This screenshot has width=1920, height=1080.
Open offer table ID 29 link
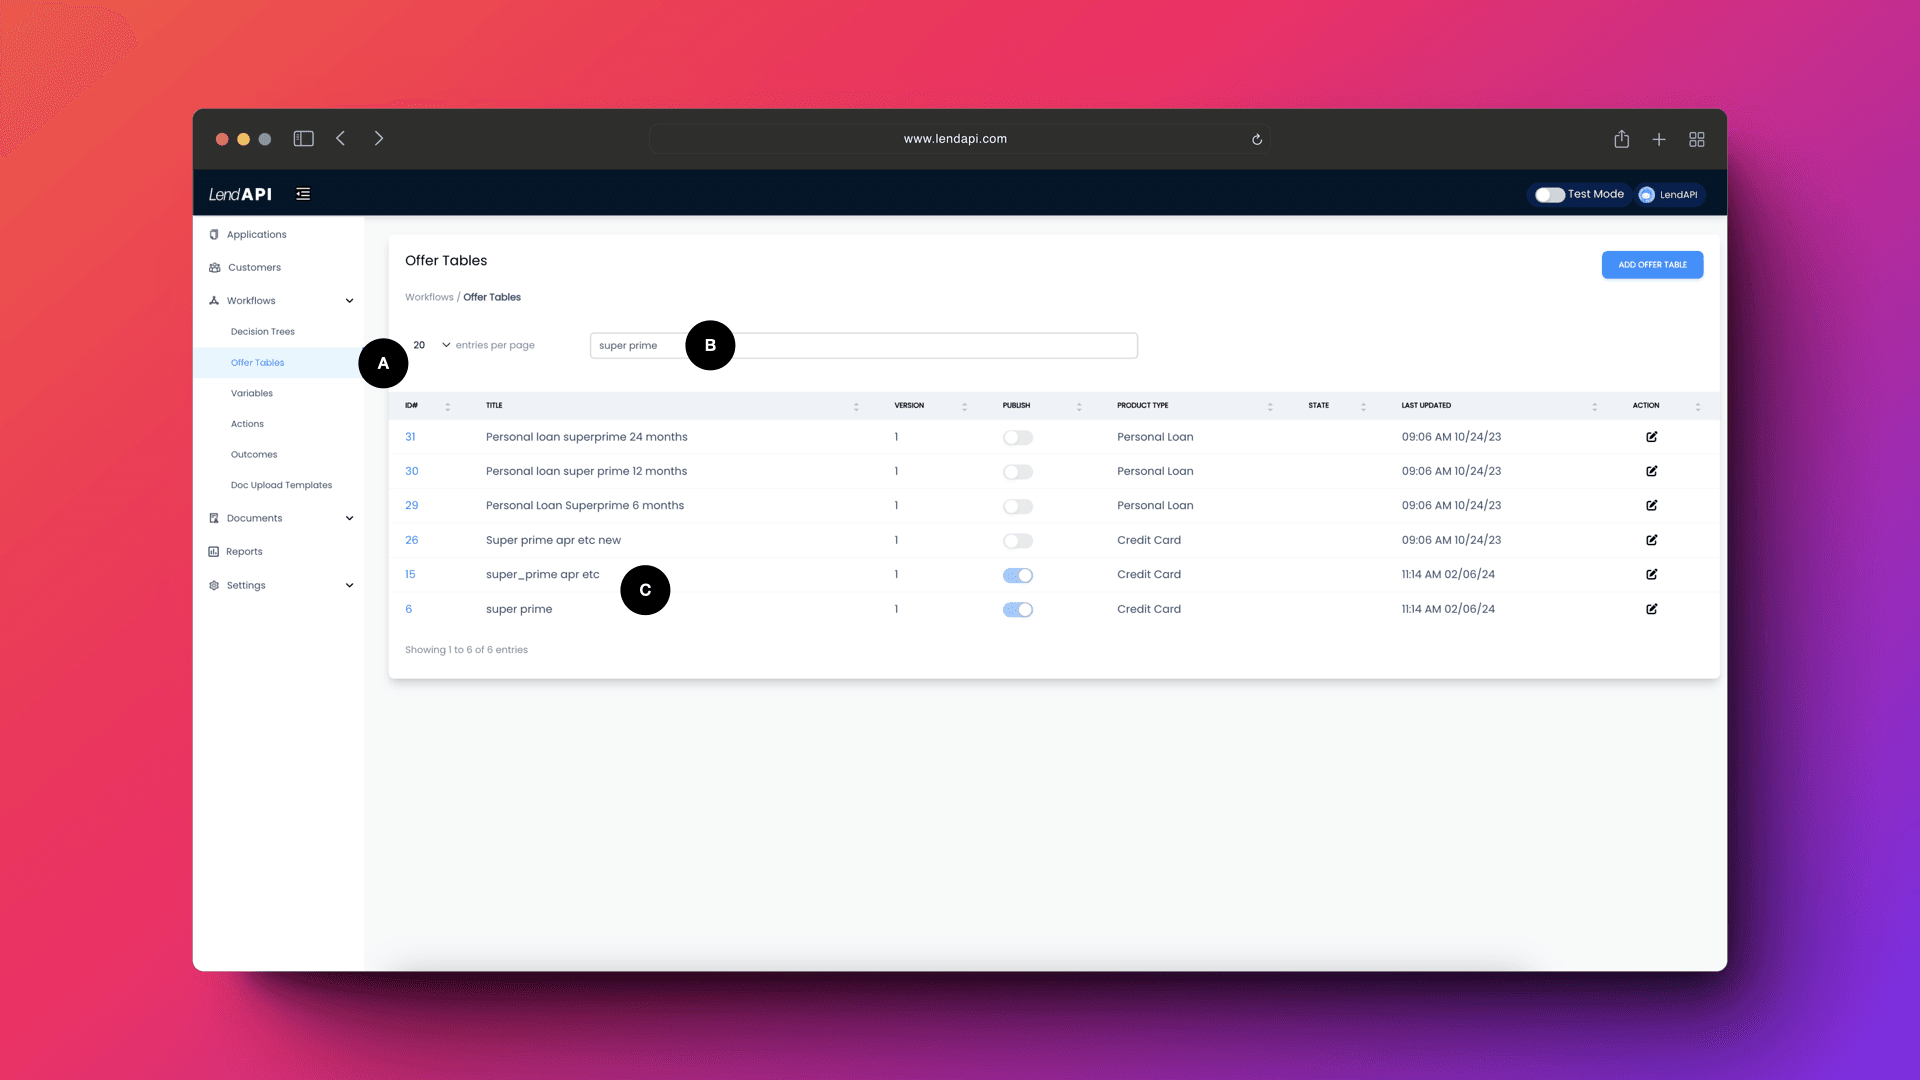click(x=411, y=505)
